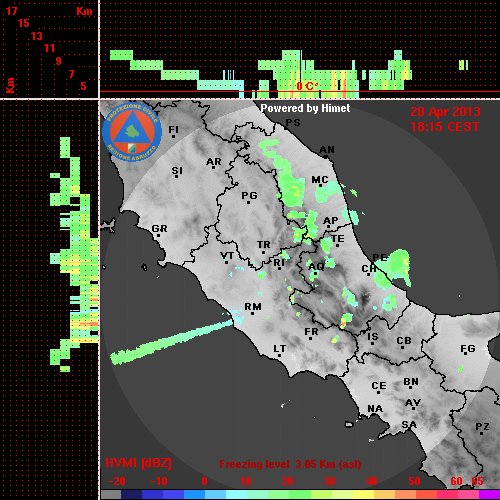Pick the dark navy segment of the color scale
The width and height of the screenshot is (500, 500).
[131, 495]
